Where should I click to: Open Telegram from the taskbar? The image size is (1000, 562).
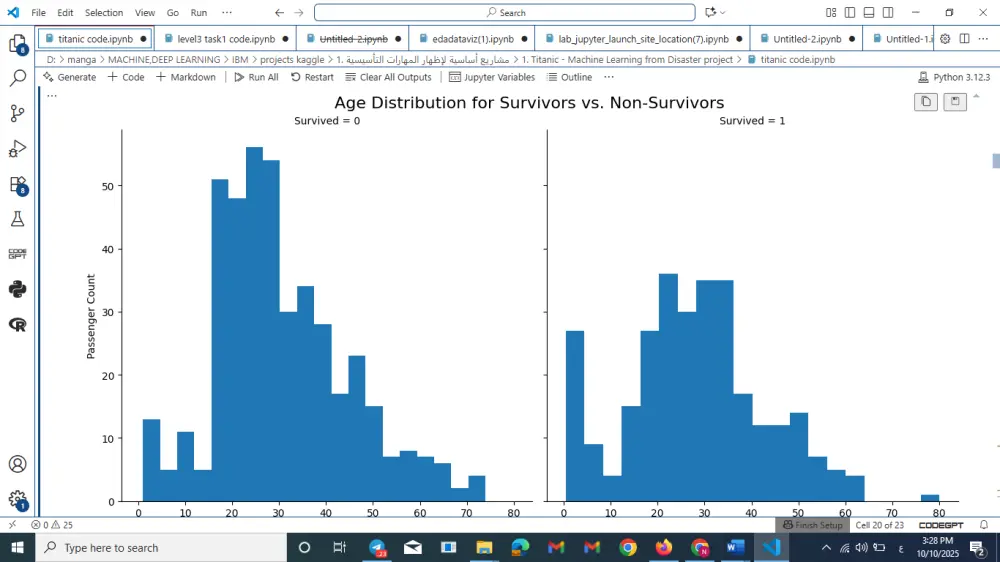click(x=378, y=547)
